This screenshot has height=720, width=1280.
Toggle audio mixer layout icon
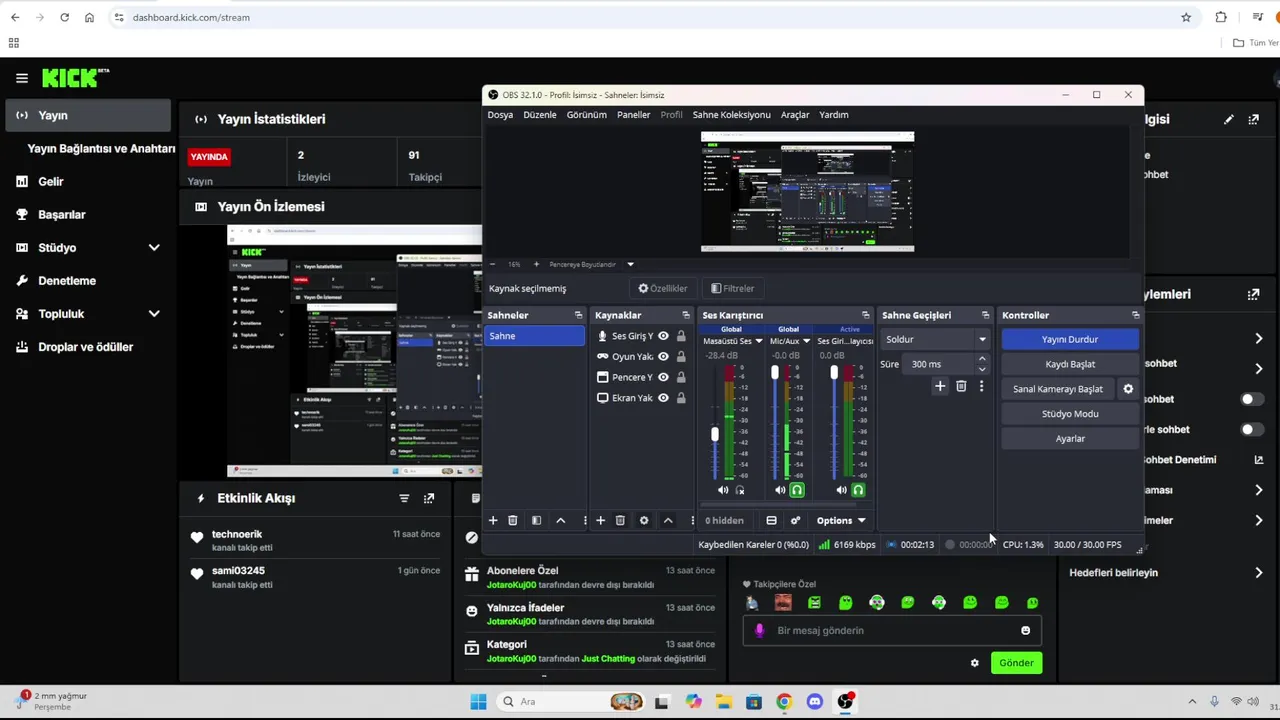tap(771, 520)
